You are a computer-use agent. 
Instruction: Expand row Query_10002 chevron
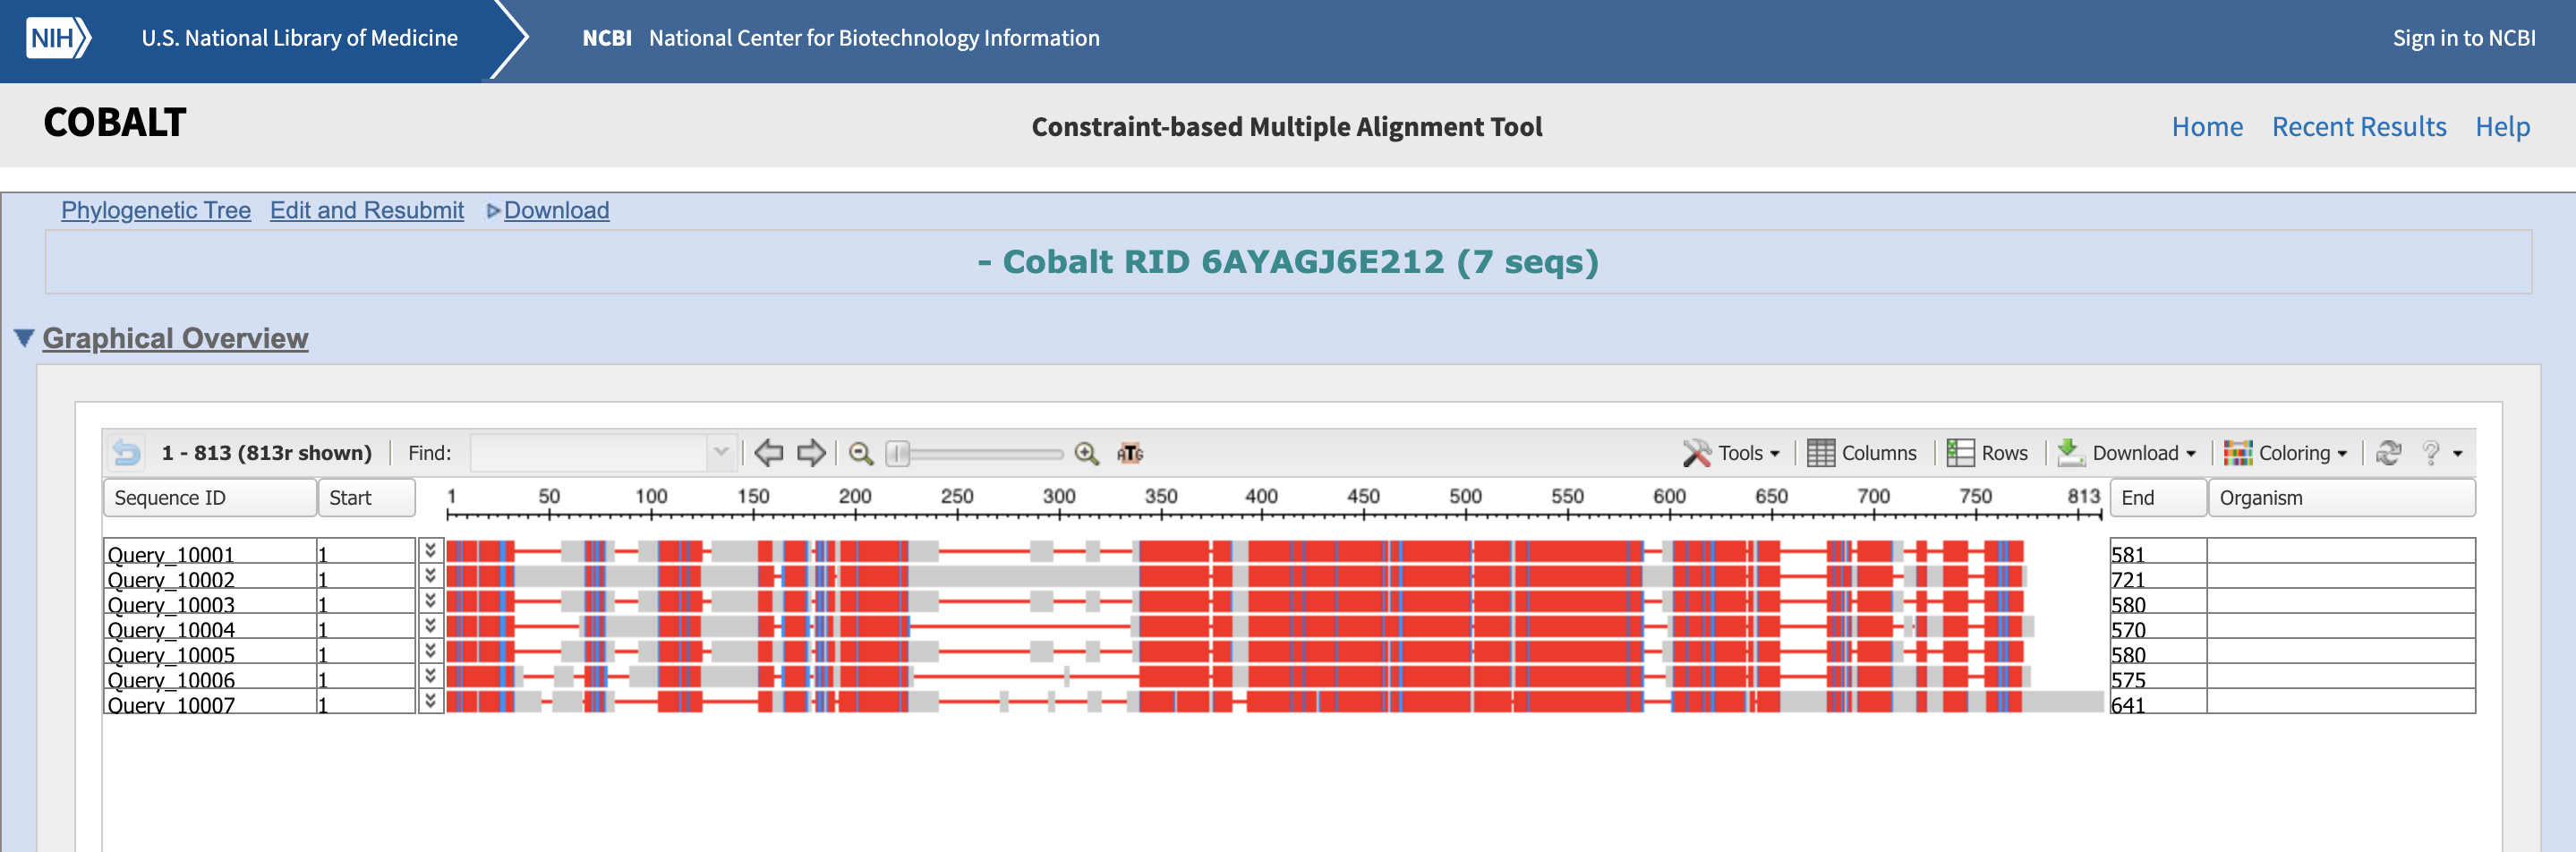point(430,575)
